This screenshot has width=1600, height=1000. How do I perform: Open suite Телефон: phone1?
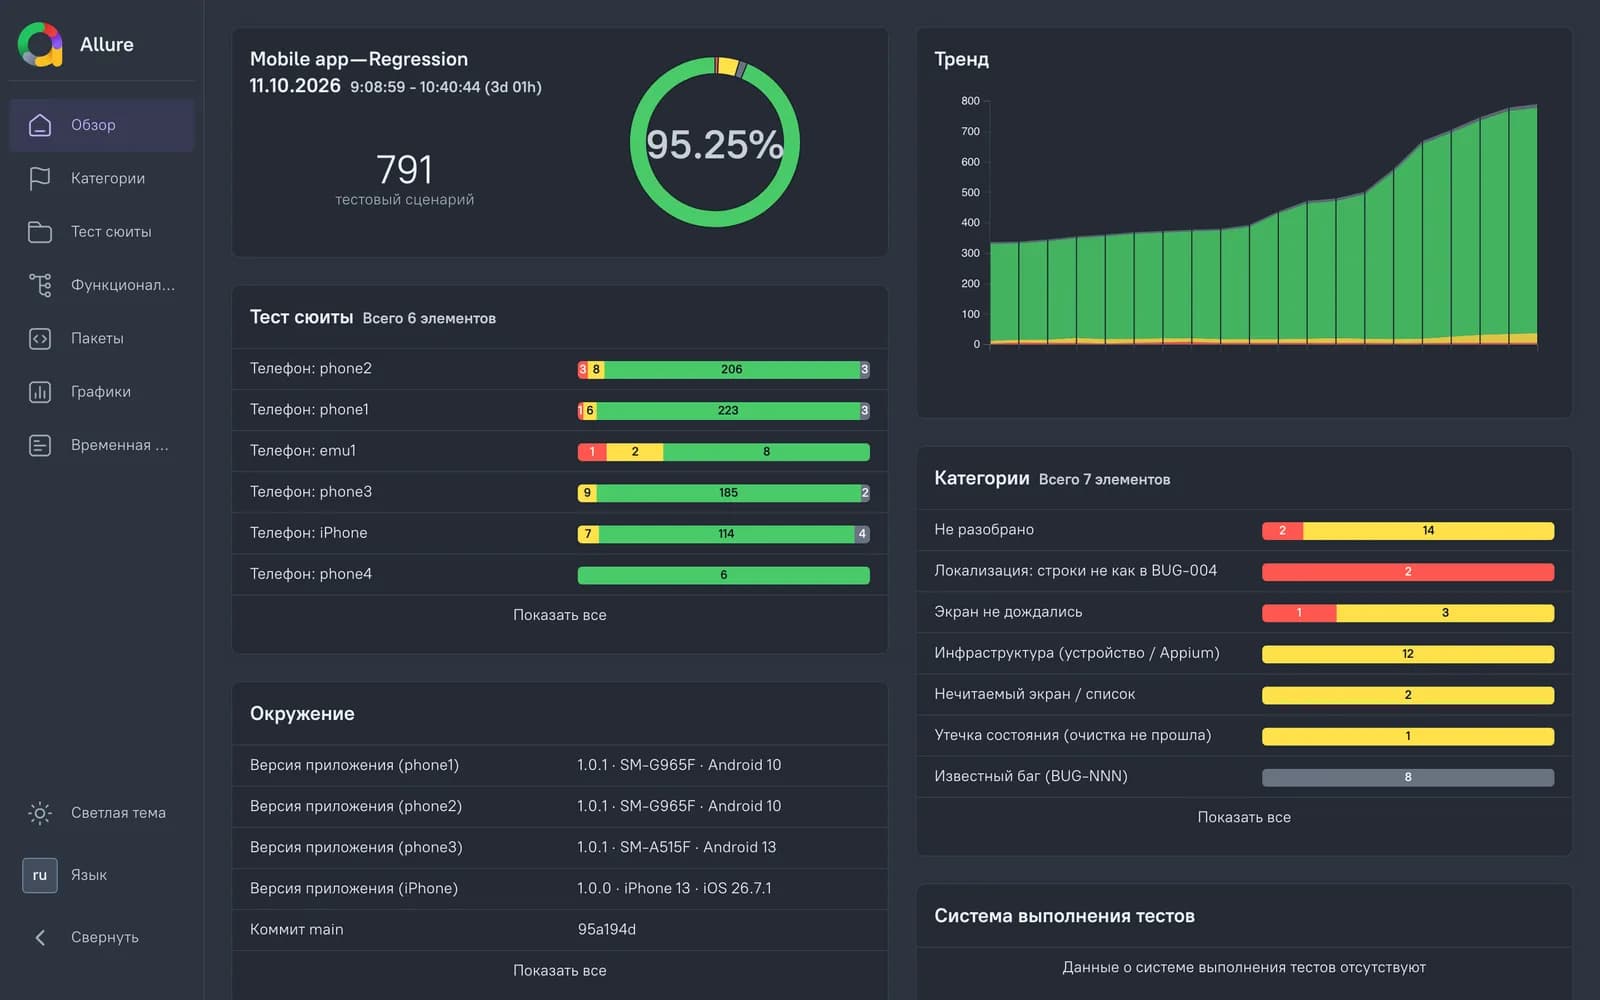point(560,410)
